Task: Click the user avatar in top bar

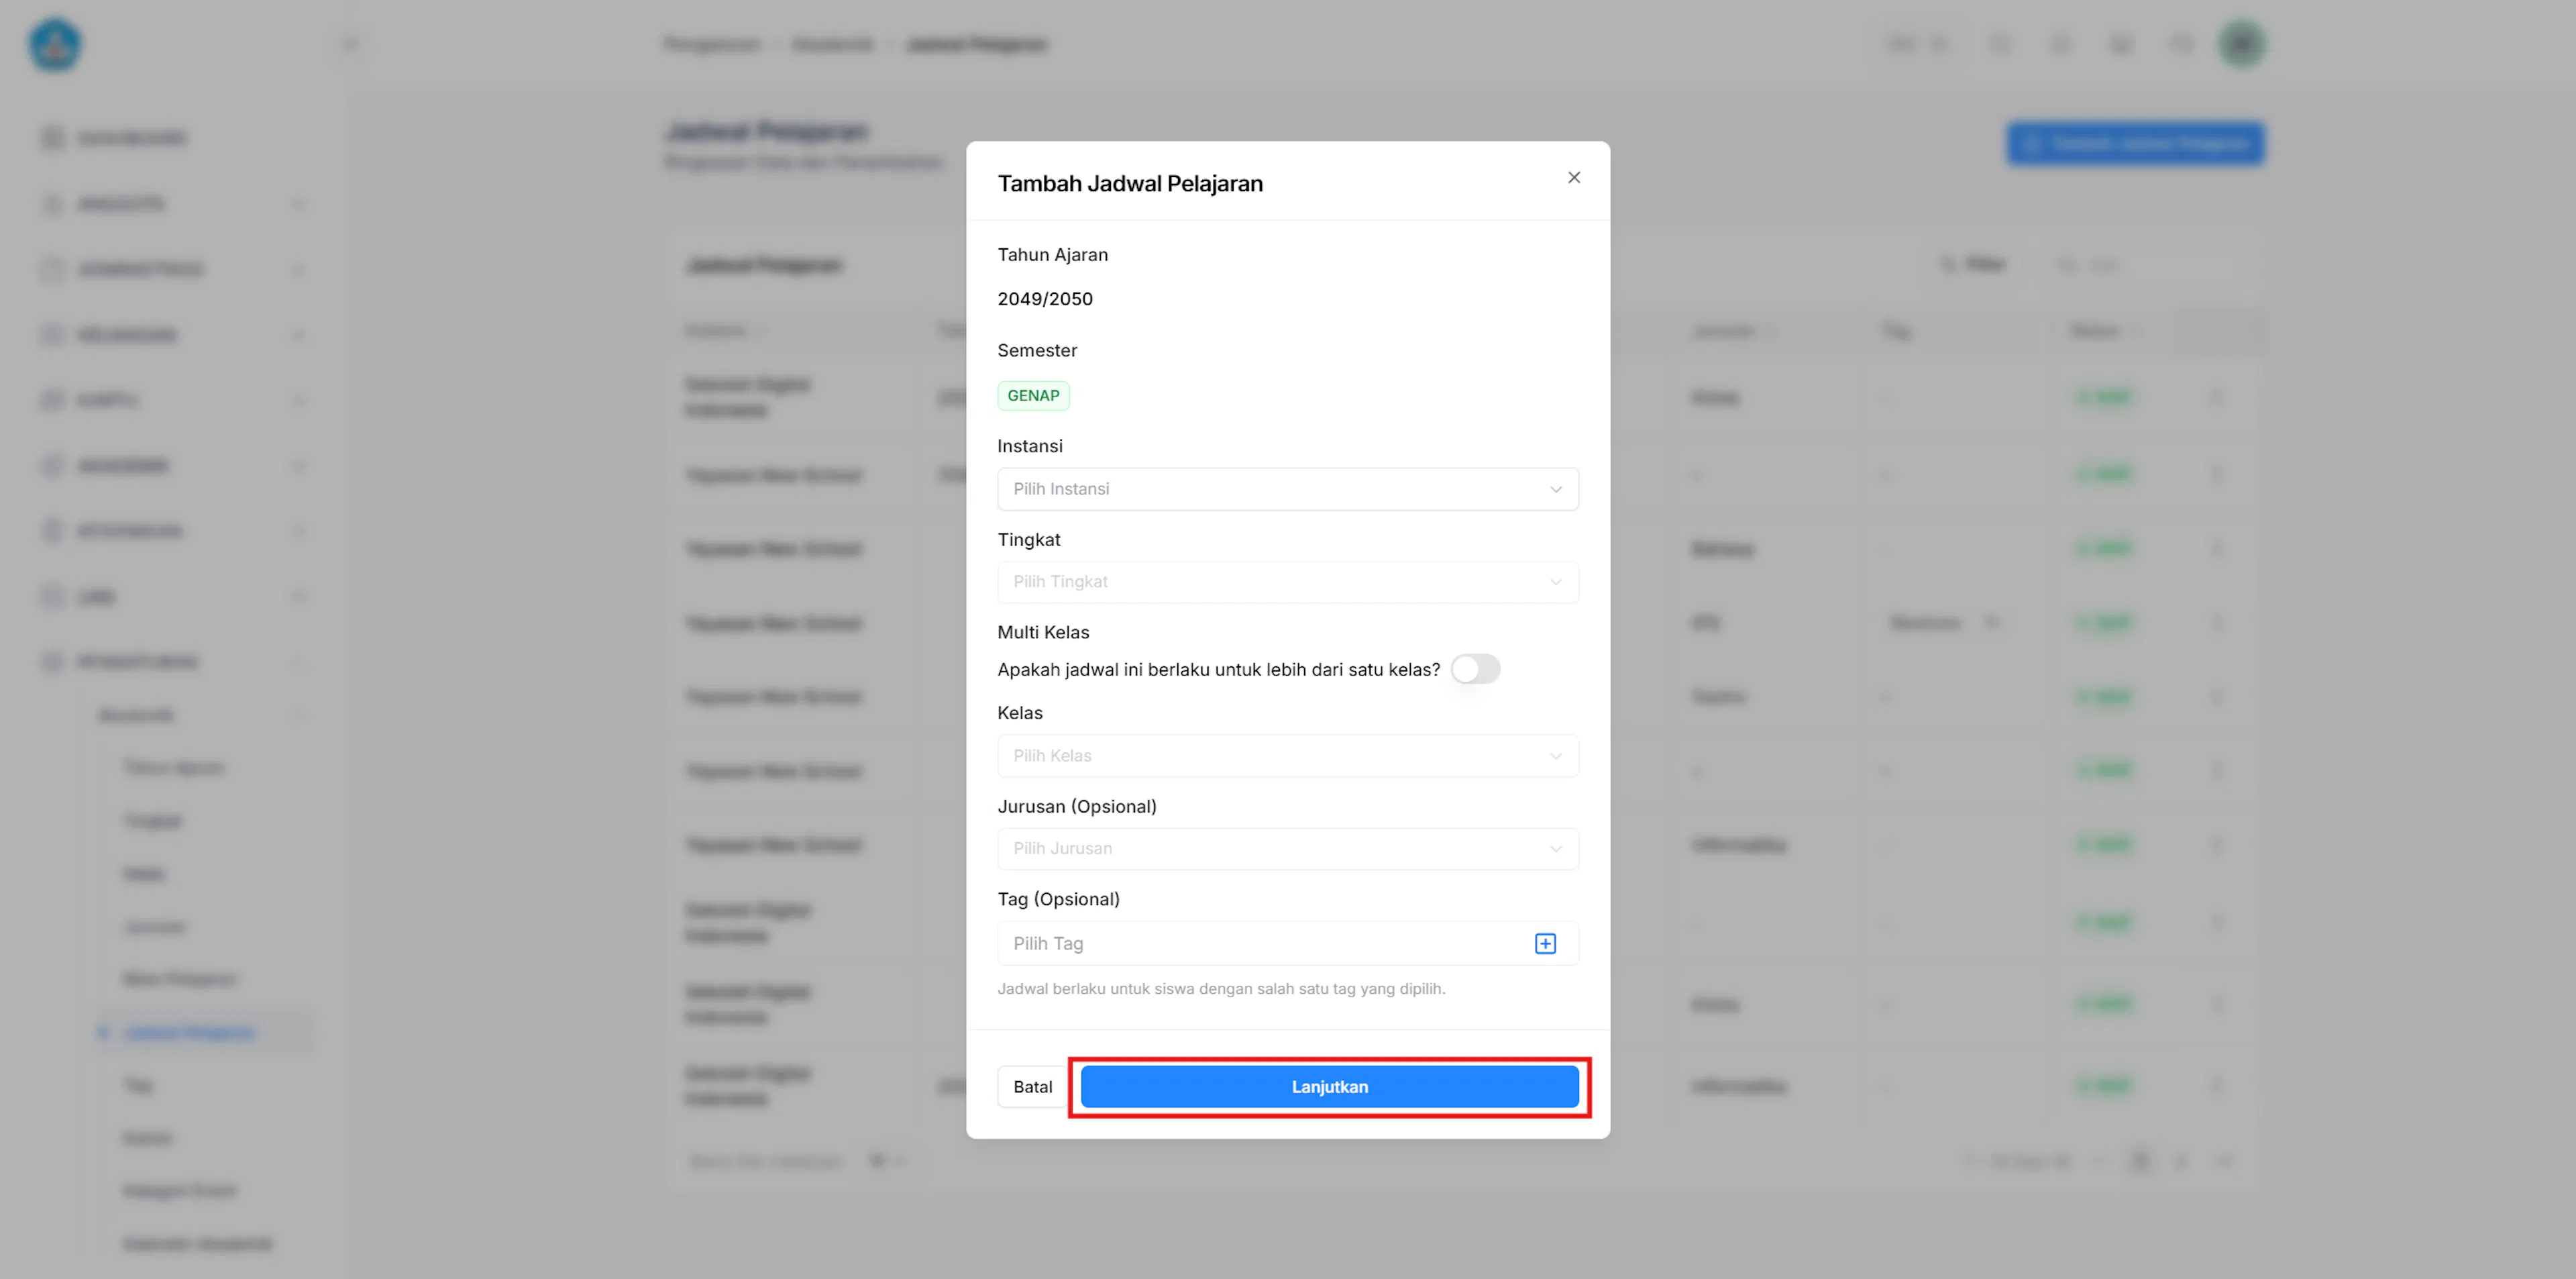Action: tap(2241, 44)
